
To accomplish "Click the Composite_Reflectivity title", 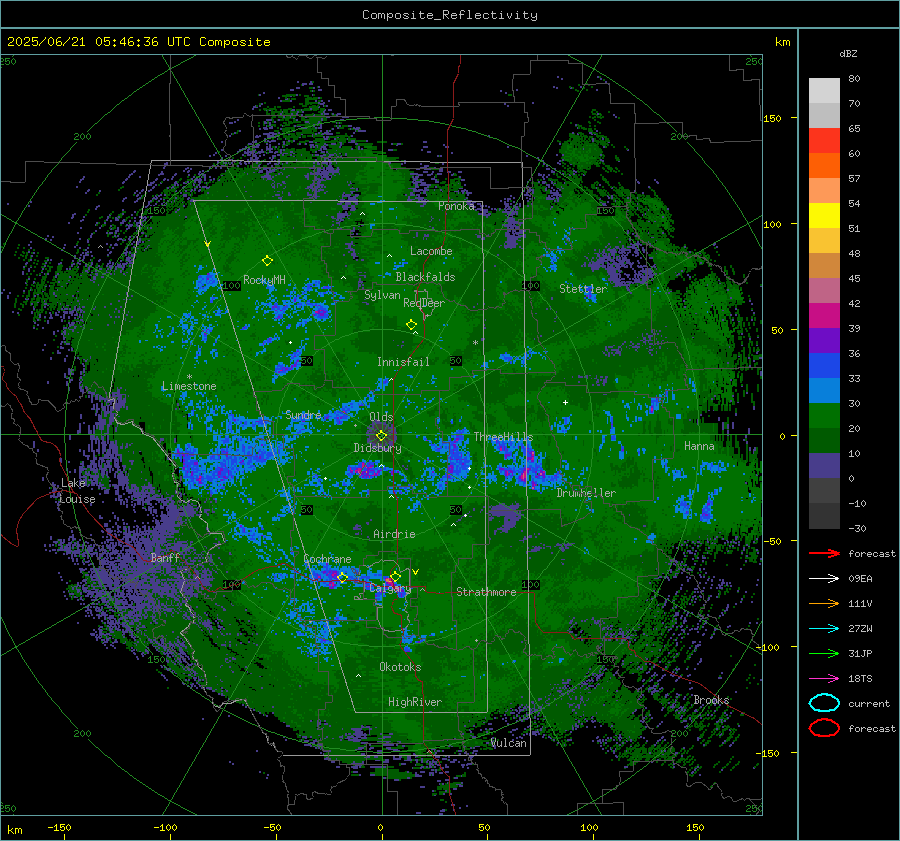I will tap(450, 15).
